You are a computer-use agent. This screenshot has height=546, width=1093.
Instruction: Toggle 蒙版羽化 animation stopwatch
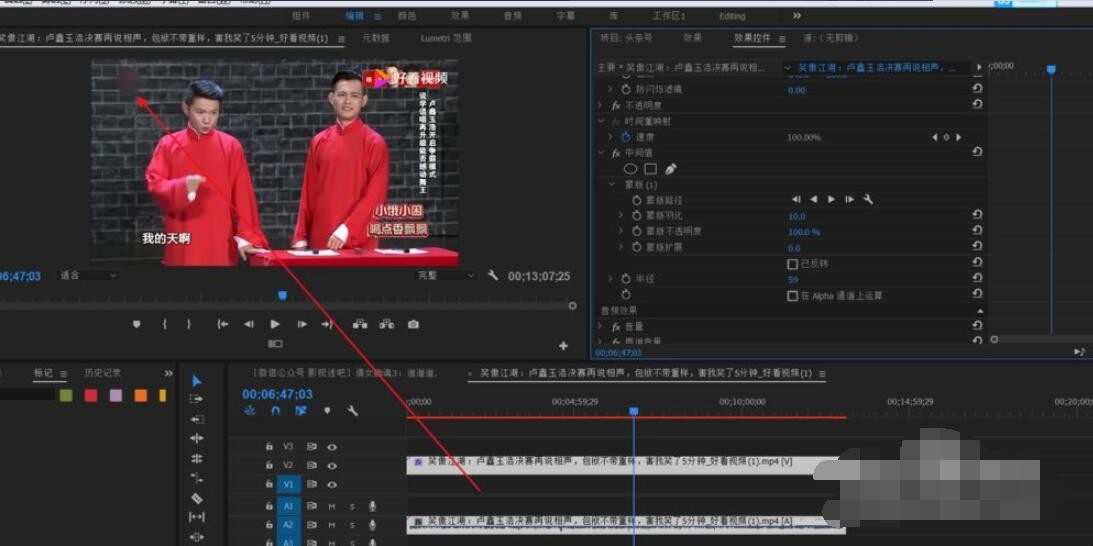pos(636,215)
